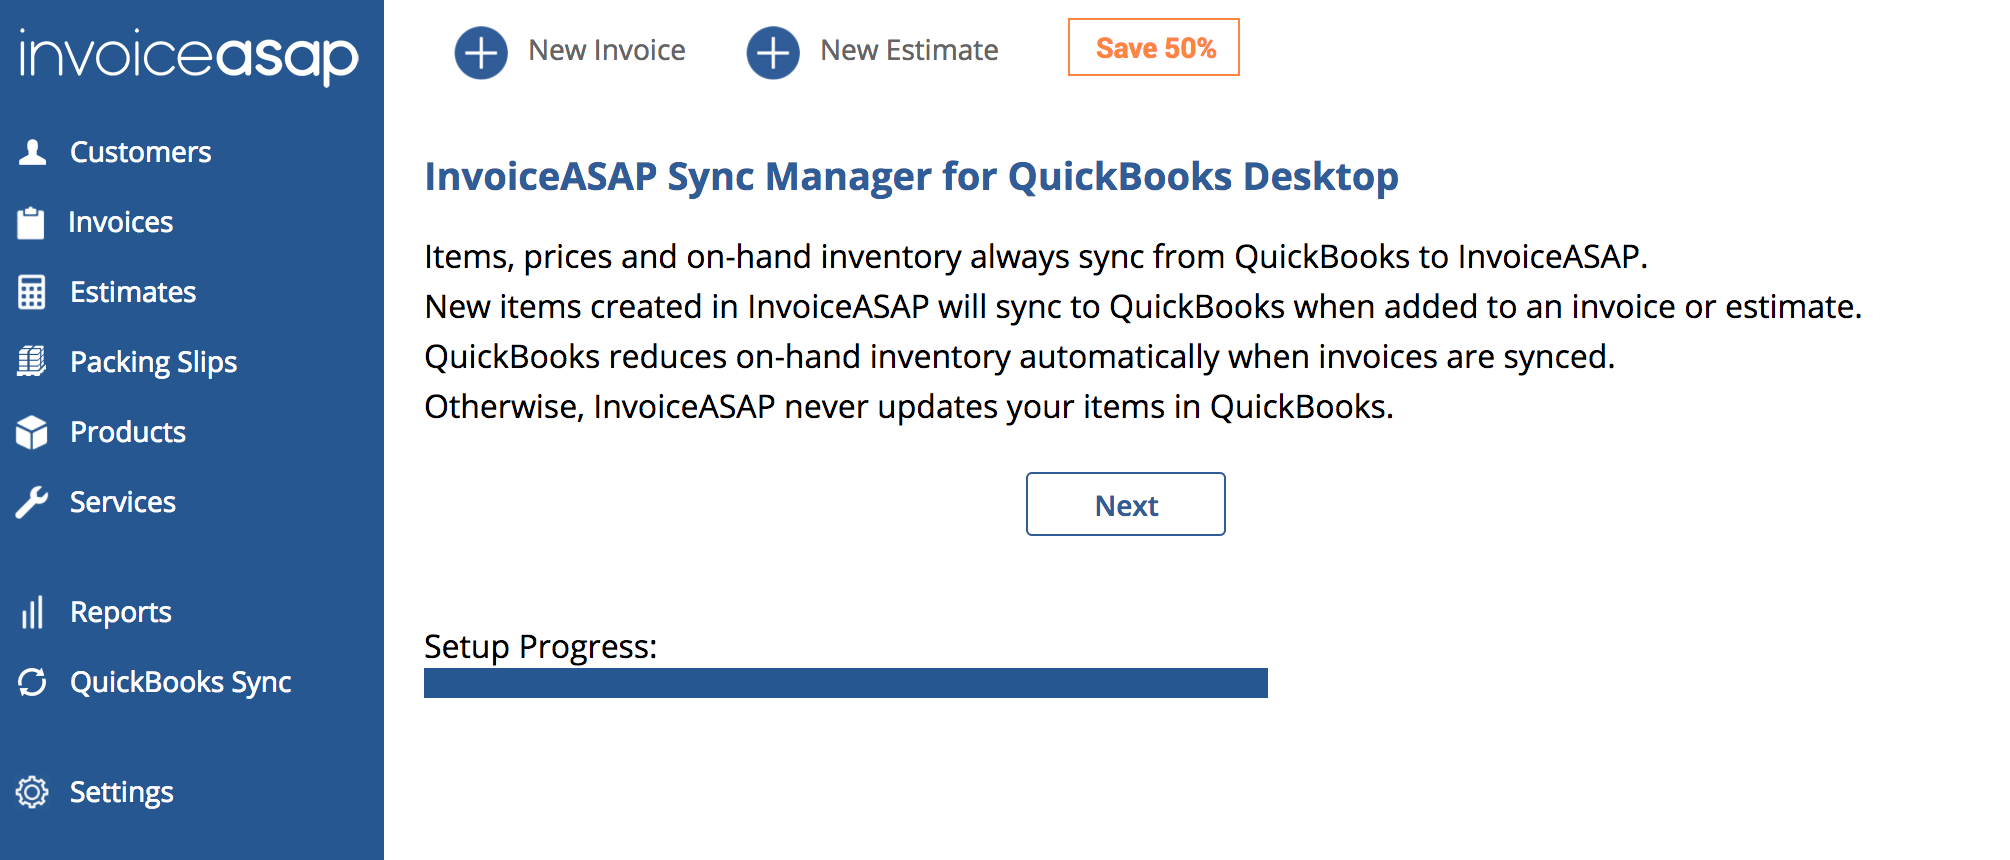Click the Products box icon
This screenshot has height=860, width=2010.
32,432
